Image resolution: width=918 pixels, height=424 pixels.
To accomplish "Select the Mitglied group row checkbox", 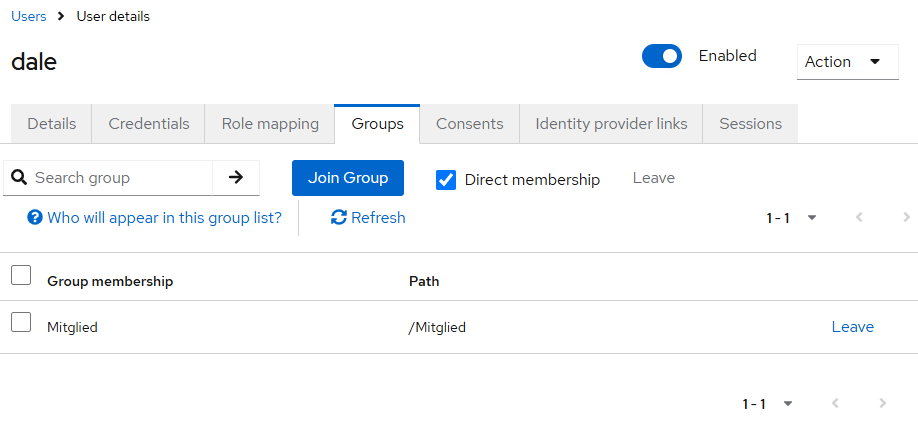I will coord(21,322).
